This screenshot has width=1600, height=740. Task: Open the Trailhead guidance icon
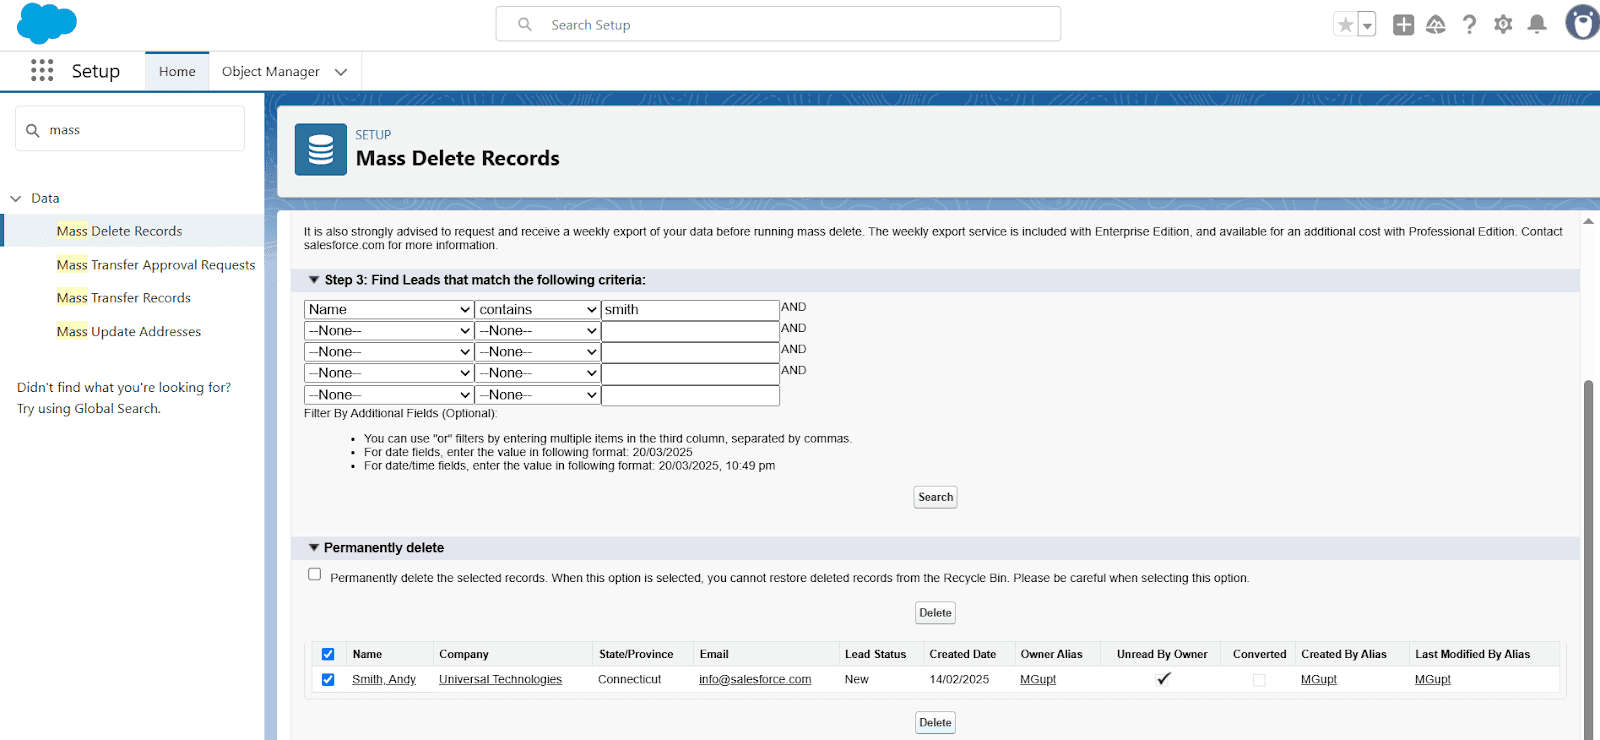pos(1436,25)
